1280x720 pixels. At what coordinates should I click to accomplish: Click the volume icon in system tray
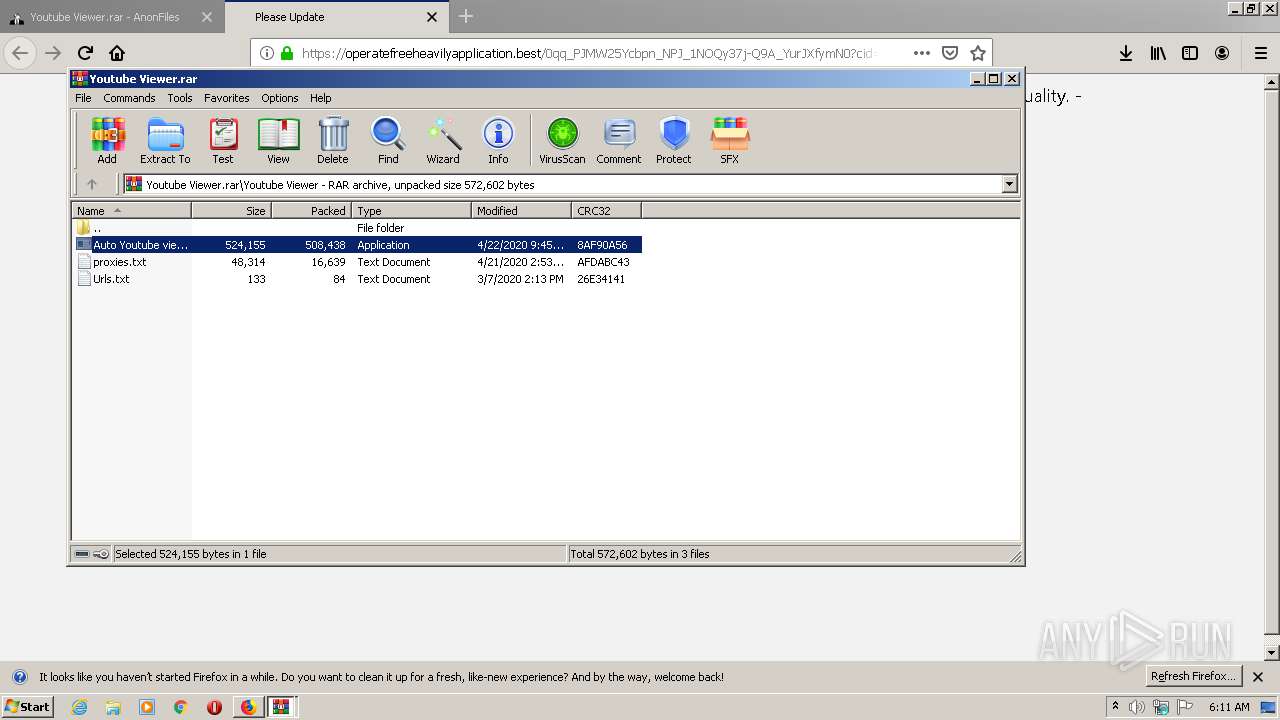[1138, 707]
